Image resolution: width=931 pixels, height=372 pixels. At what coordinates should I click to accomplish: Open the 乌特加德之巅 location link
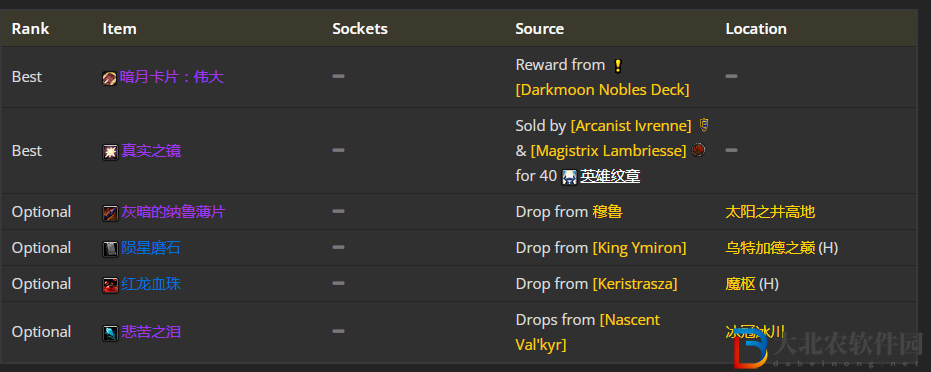click(x=770, y=248)
